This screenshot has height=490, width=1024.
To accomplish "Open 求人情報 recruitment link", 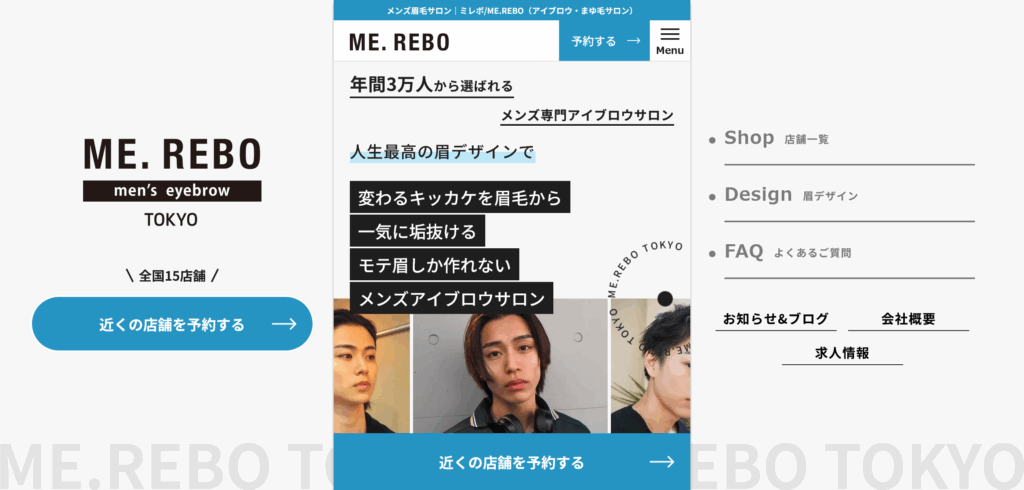I will [x=842, y=353].
